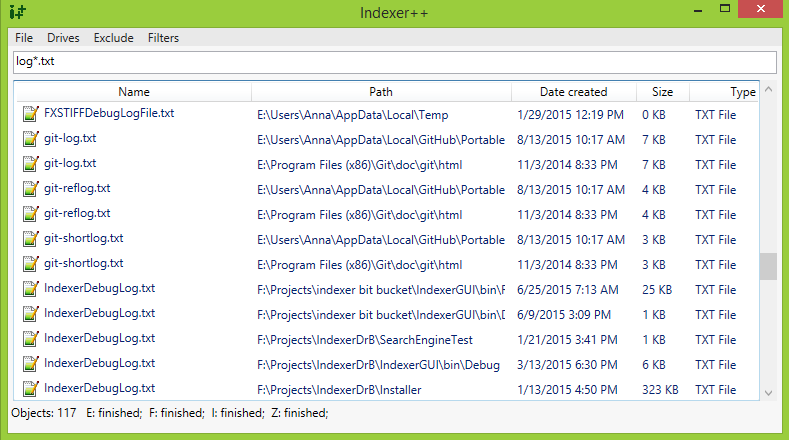Maximize the Indexer++ window
Image resolution: width=789 pixels, height=440 pixels.
point(725,9)
